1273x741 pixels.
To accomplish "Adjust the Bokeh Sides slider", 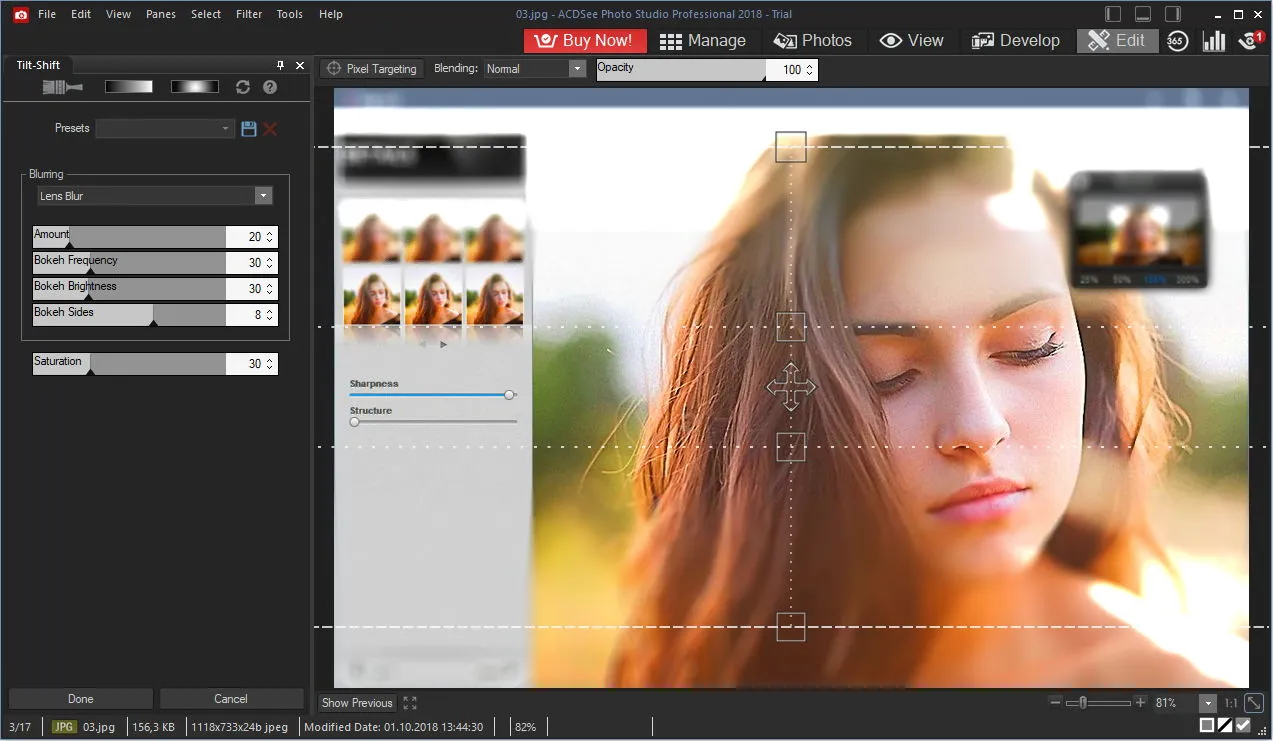I will tap(130, 314).
